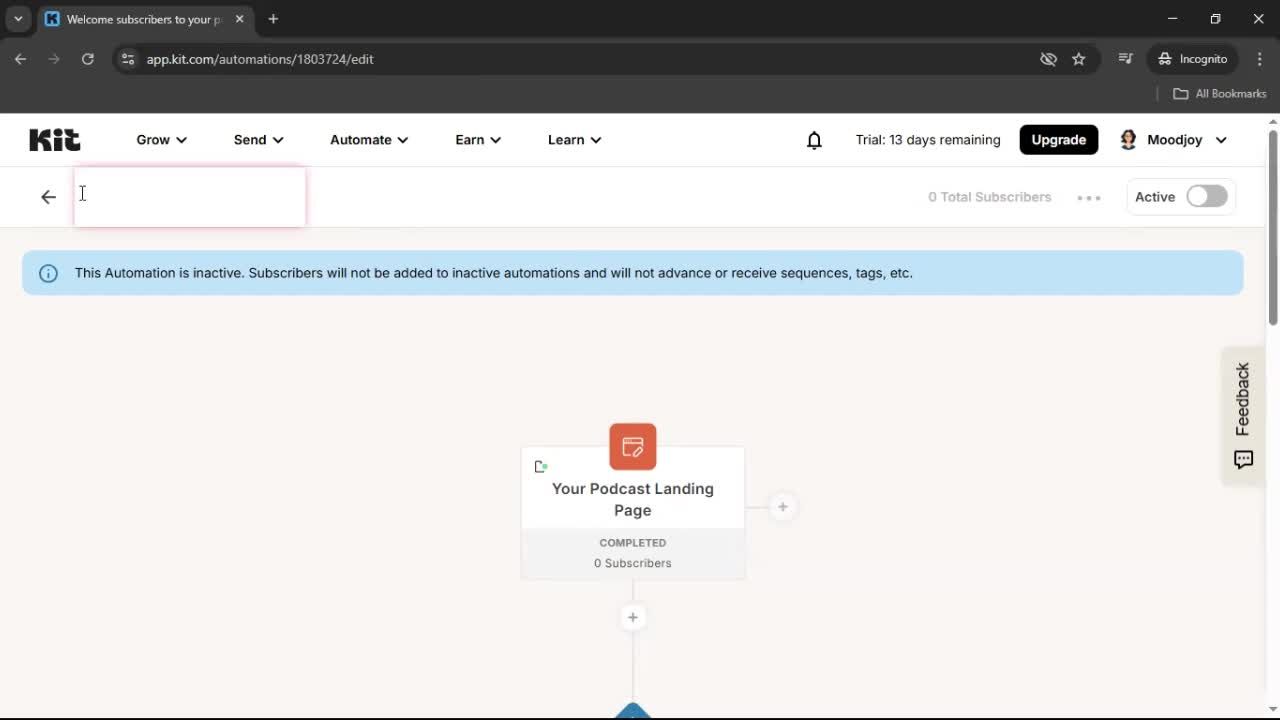The width and height of the screenshot is (1280, 720).
Task: Open the more options ellipsis near Total Subscribers
Action: pyautogui.click(x=1089, y=197)
